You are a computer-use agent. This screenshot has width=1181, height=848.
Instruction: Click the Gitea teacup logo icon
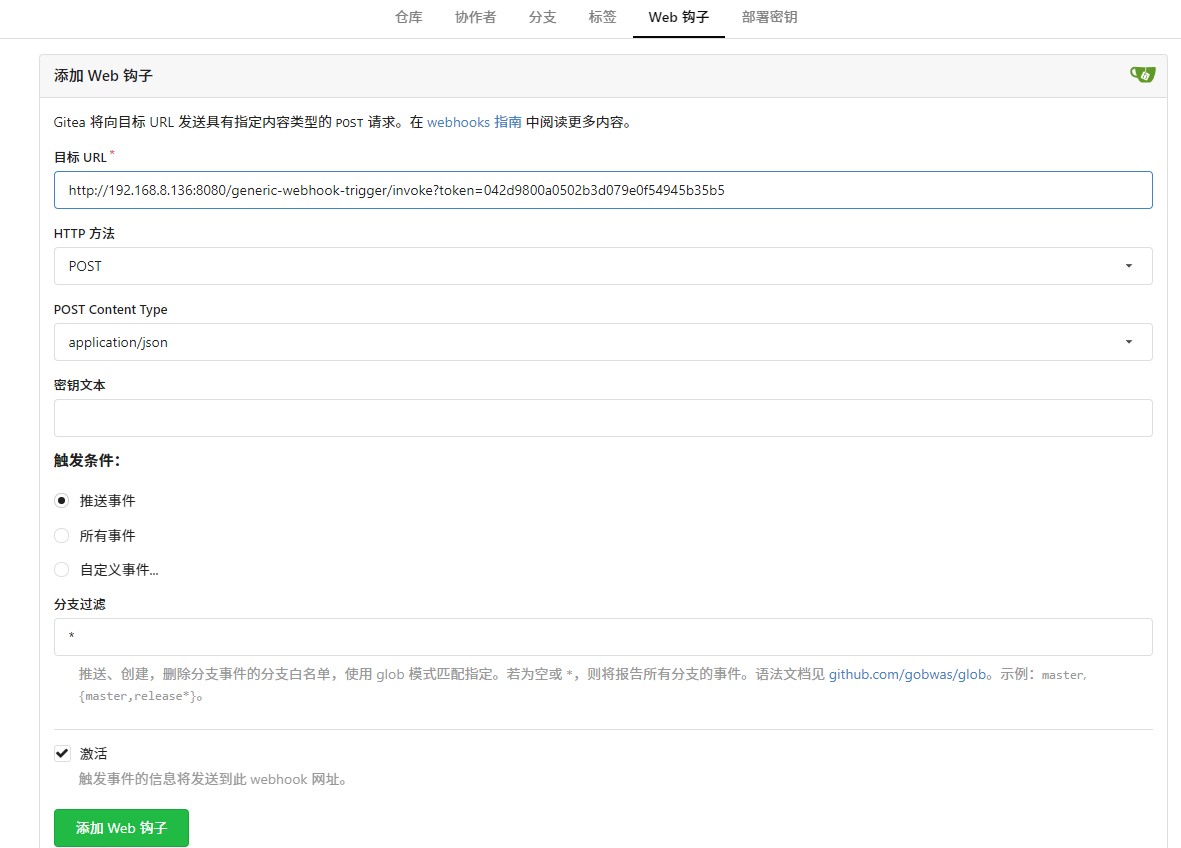click(1143, 74)
